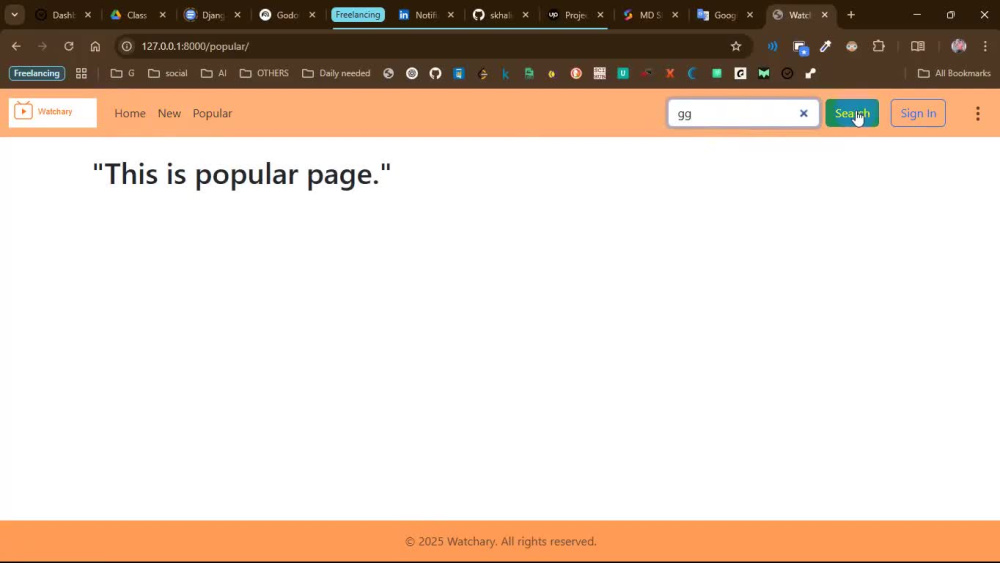This screenshot has height=563, width=1000.
Task: Click the blue sound-wave extension icon
Action: coord(772,46)
